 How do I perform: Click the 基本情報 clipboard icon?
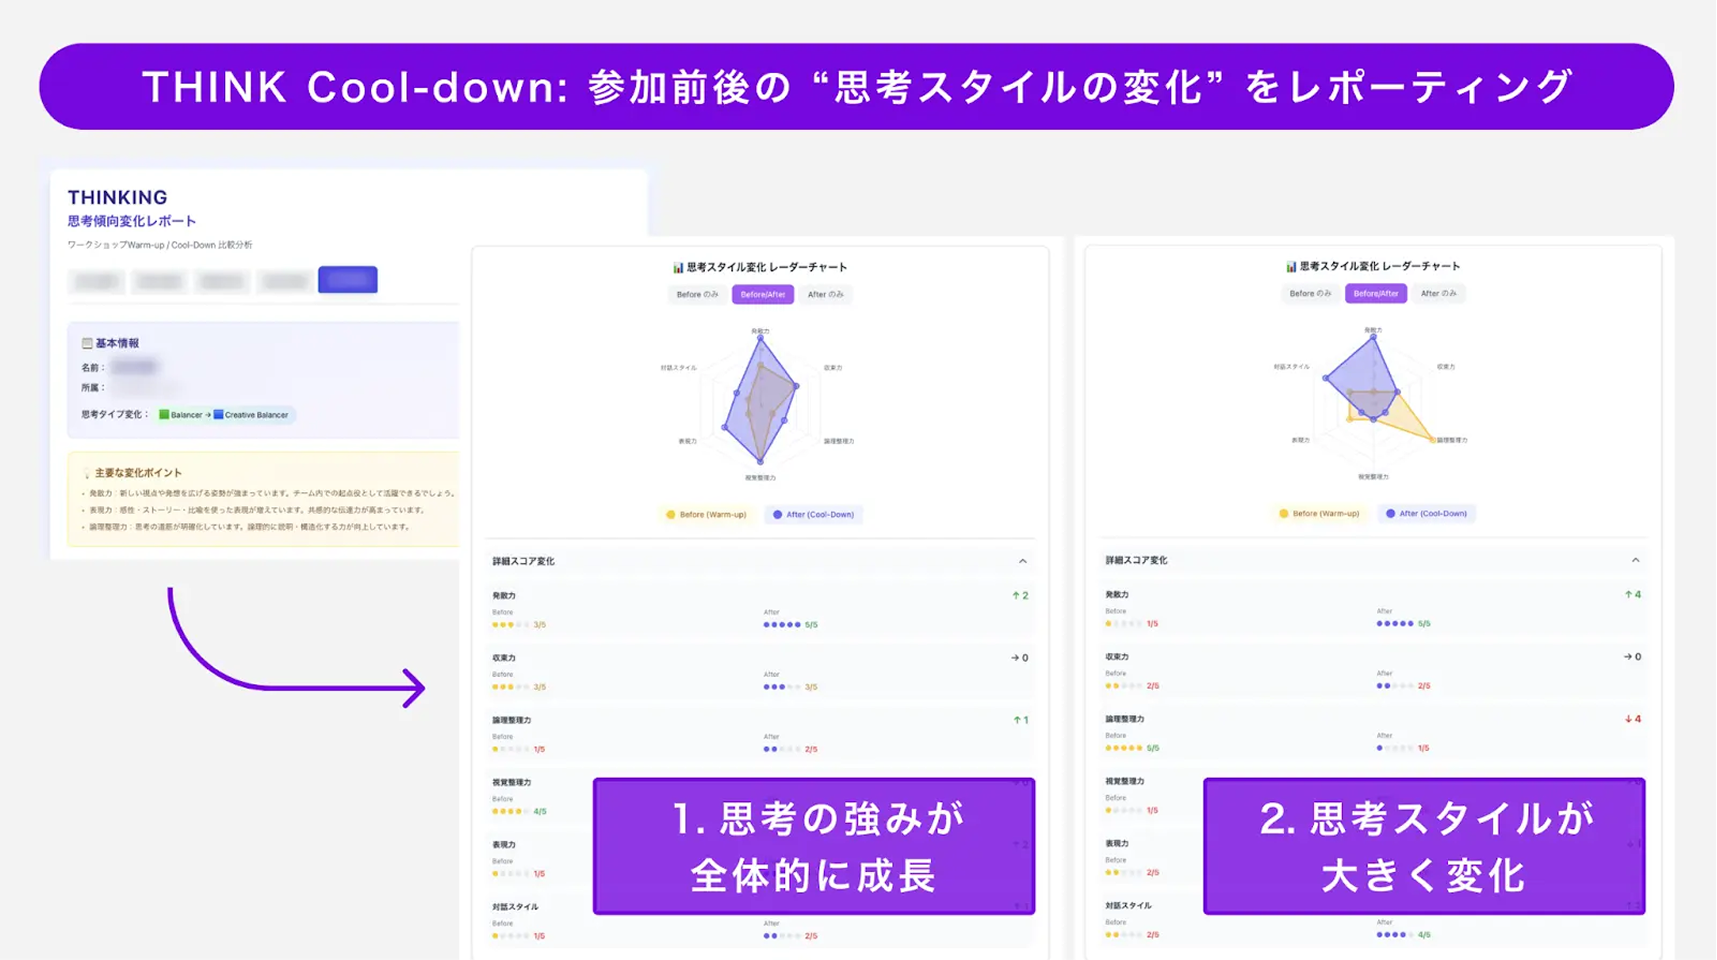point(87,343)
